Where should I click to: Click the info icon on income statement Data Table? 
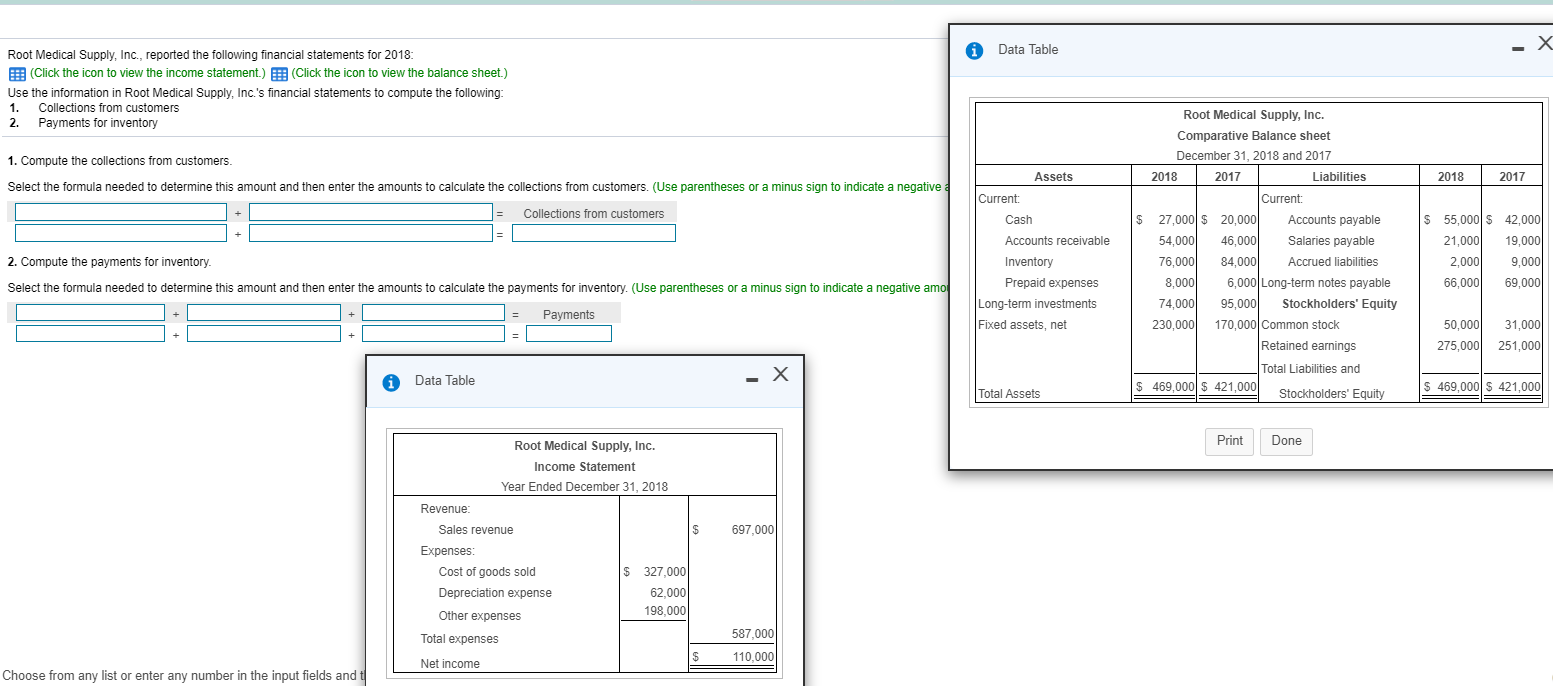[x=393, y=381]
